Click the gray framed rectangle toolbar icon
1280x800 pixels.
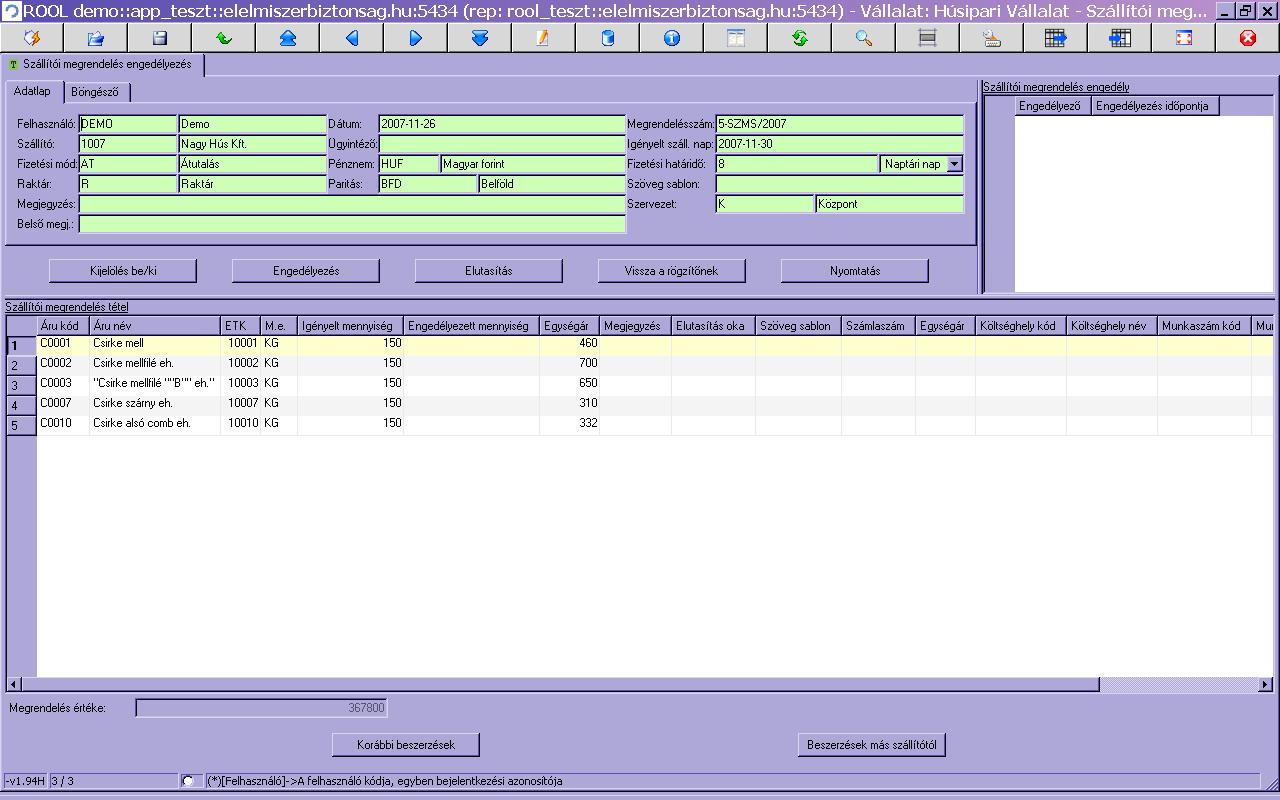tap(928, 38)
